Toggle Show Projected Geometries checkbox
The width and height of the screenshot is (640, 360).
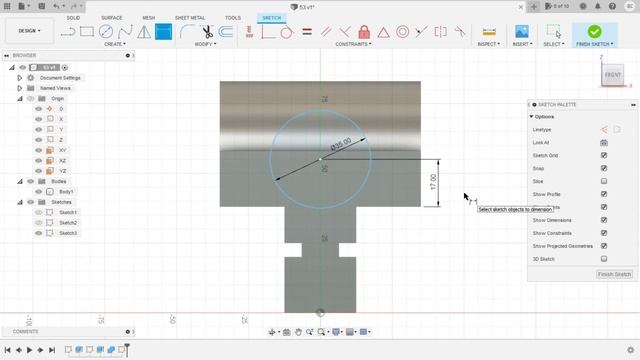(604, 246)
